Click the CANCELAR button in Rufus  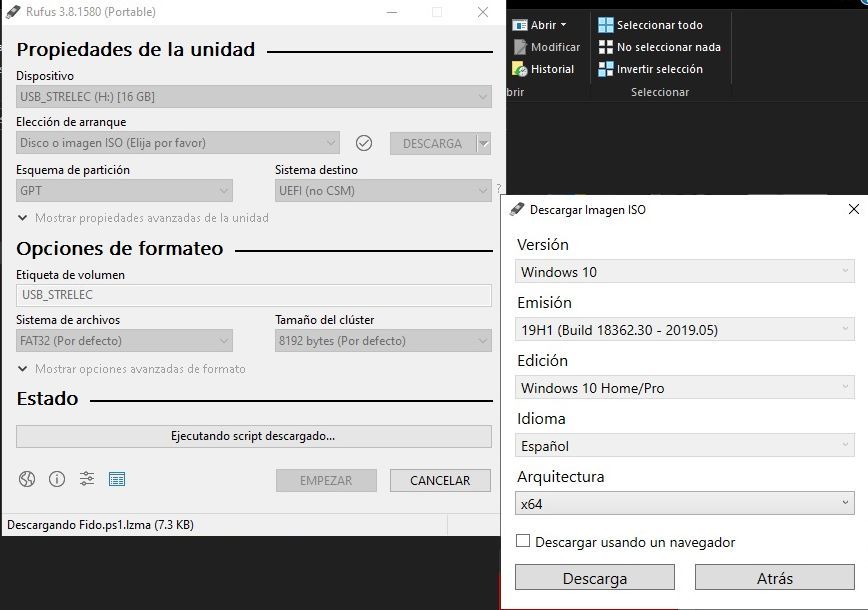440,480
